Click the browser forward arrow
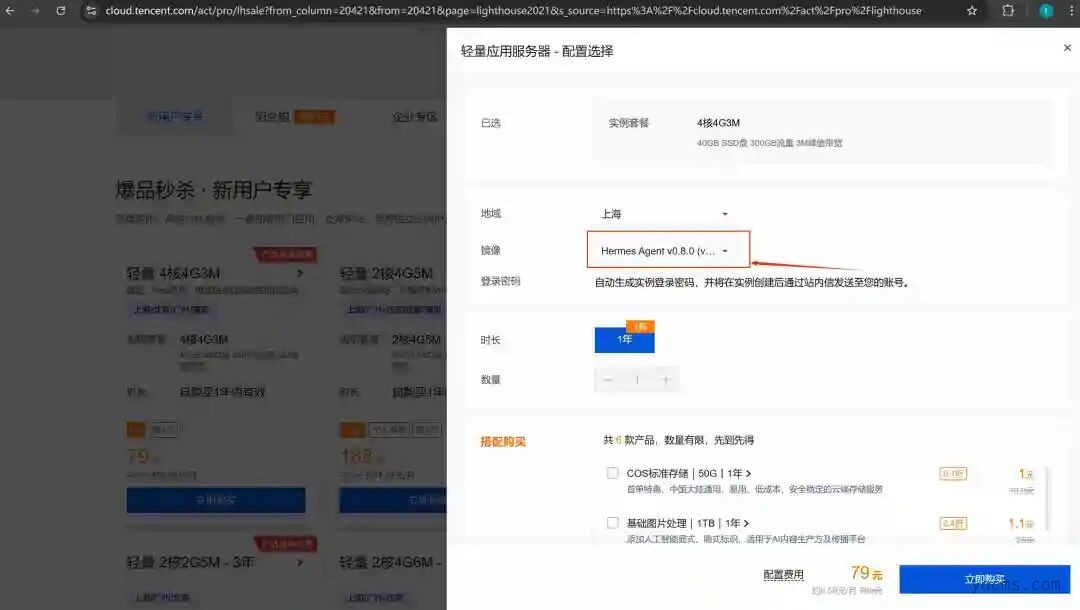Screen dimensions: 1080x610 click(x=35, y=11)
